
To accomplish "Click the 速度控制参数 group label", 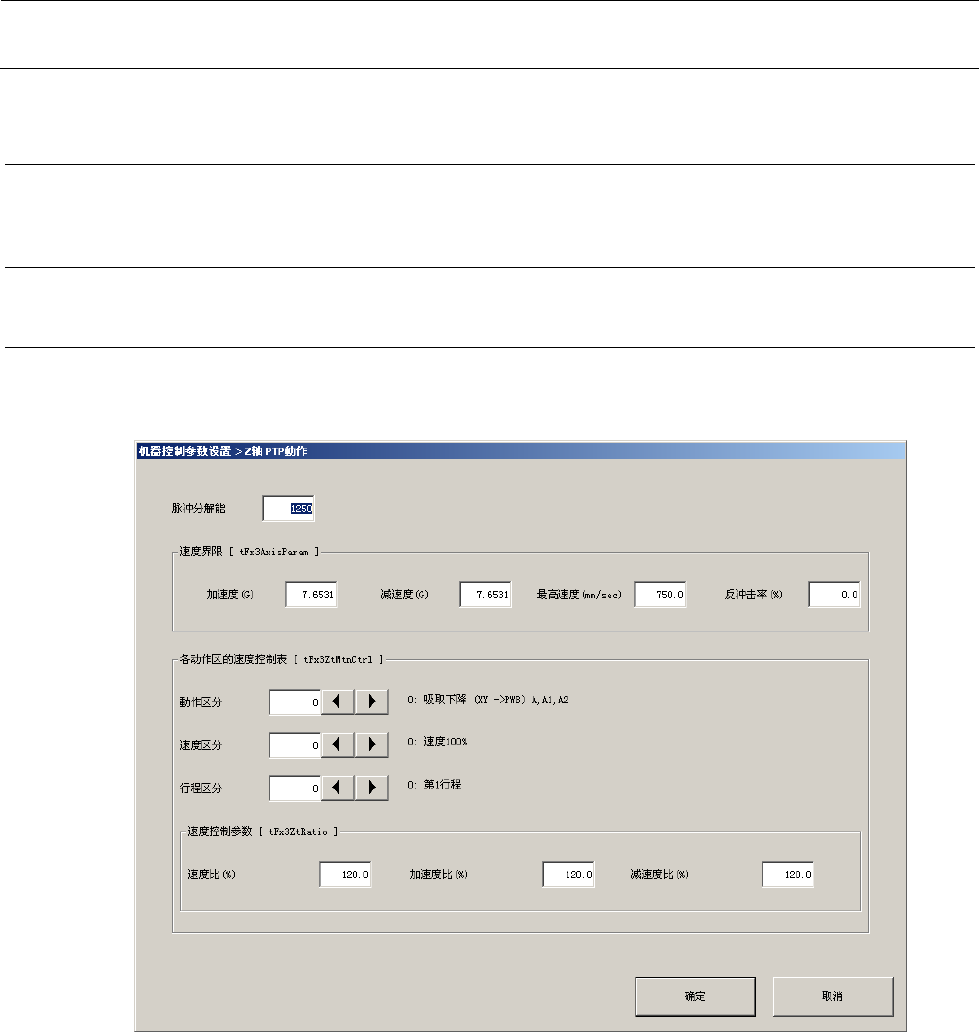I will pos(262,831).
